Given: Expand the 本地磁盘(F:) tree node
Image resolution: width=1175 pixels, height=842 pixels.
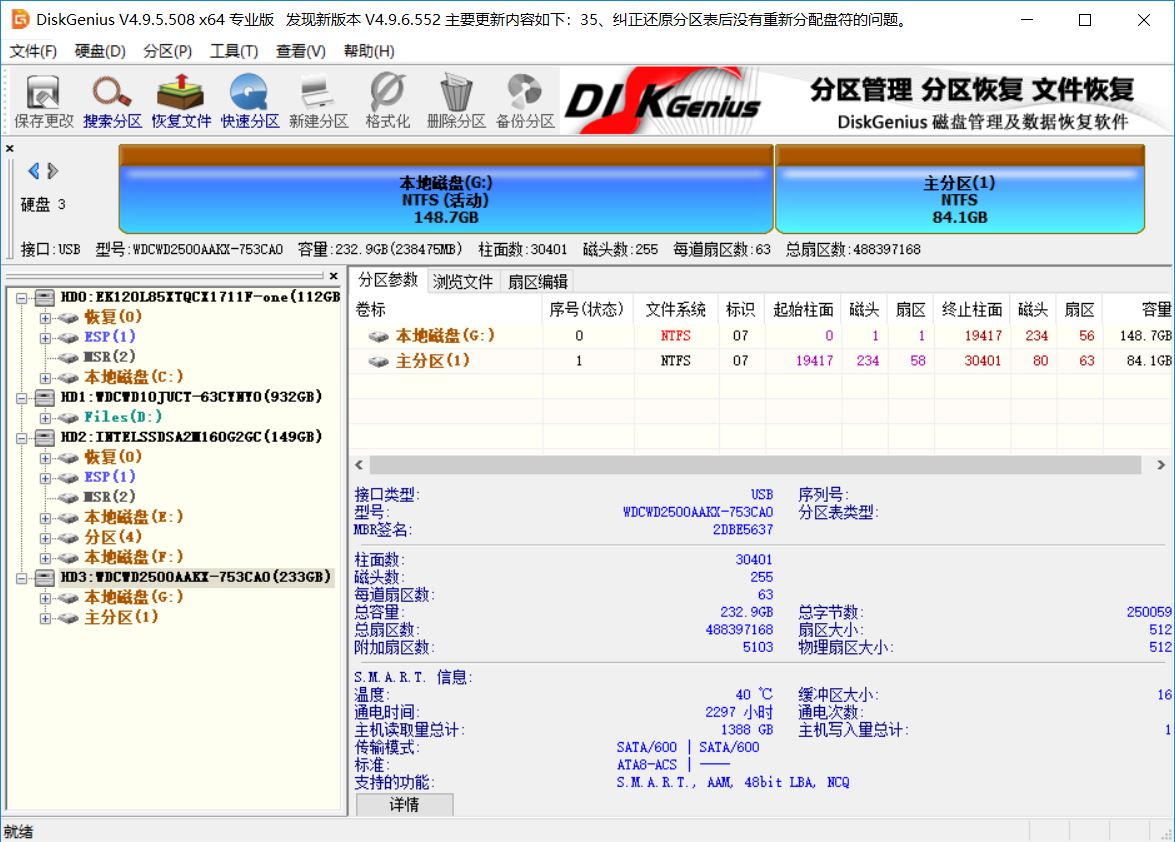Looking at the screenshot, I should (x=46, y=558).
